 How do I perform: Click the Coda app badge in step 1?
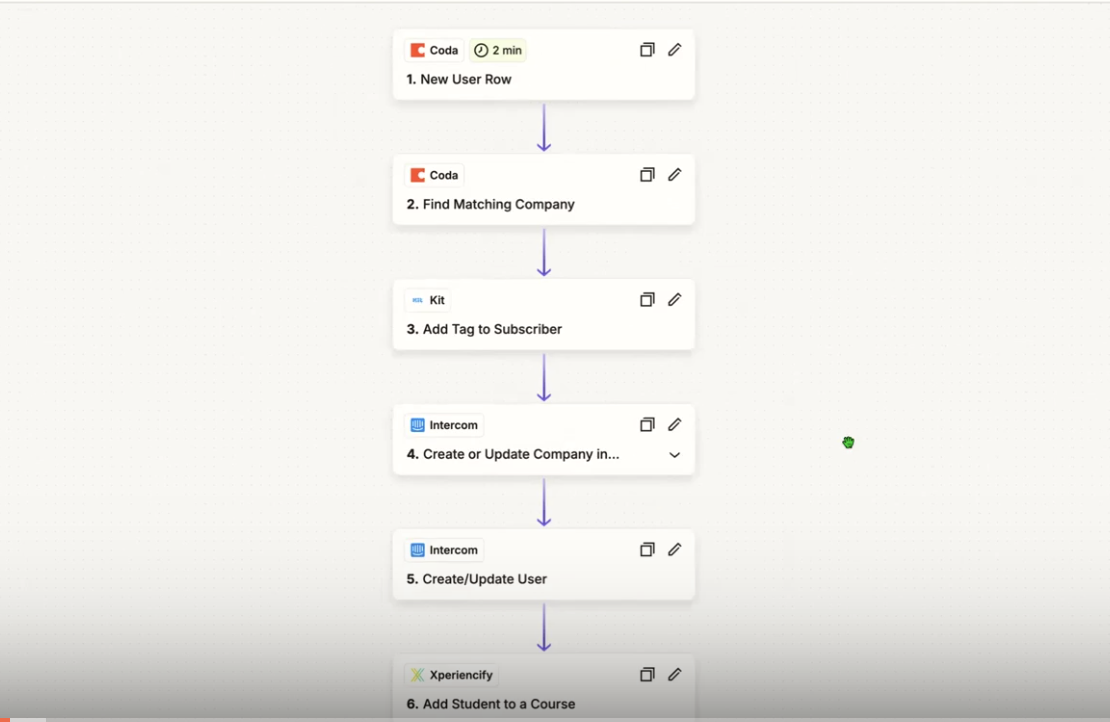coord(434,50)
